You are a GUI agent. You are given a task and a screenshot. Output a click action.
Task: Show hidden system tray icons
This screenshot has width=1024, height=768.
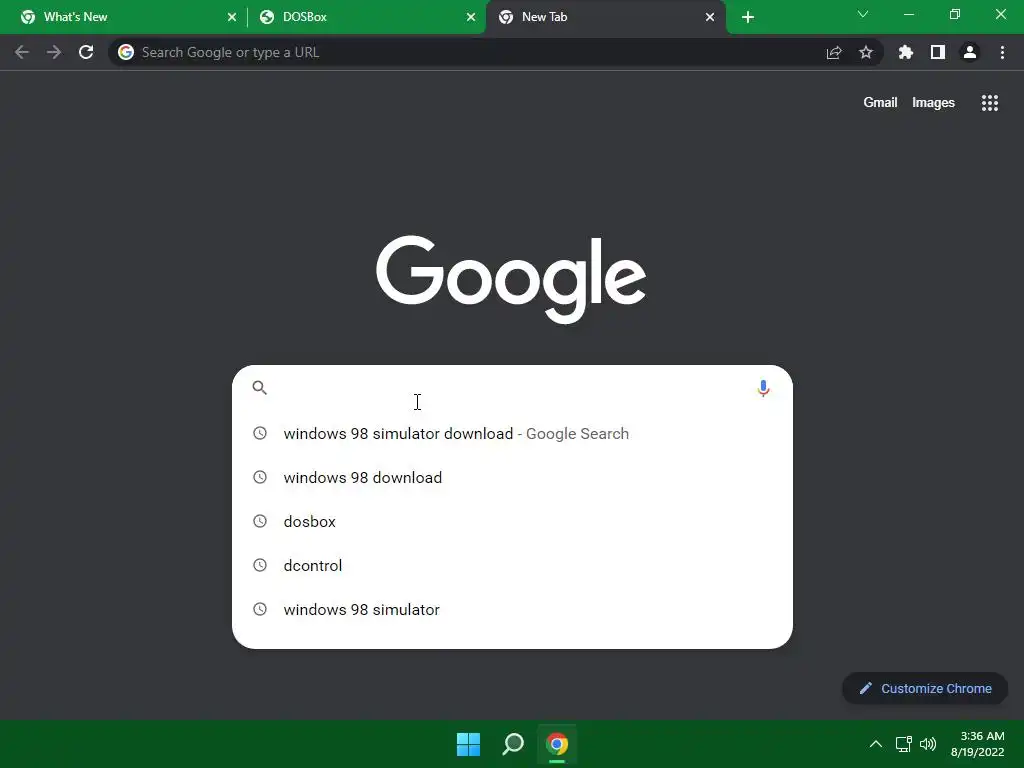(x=876, y=744)
